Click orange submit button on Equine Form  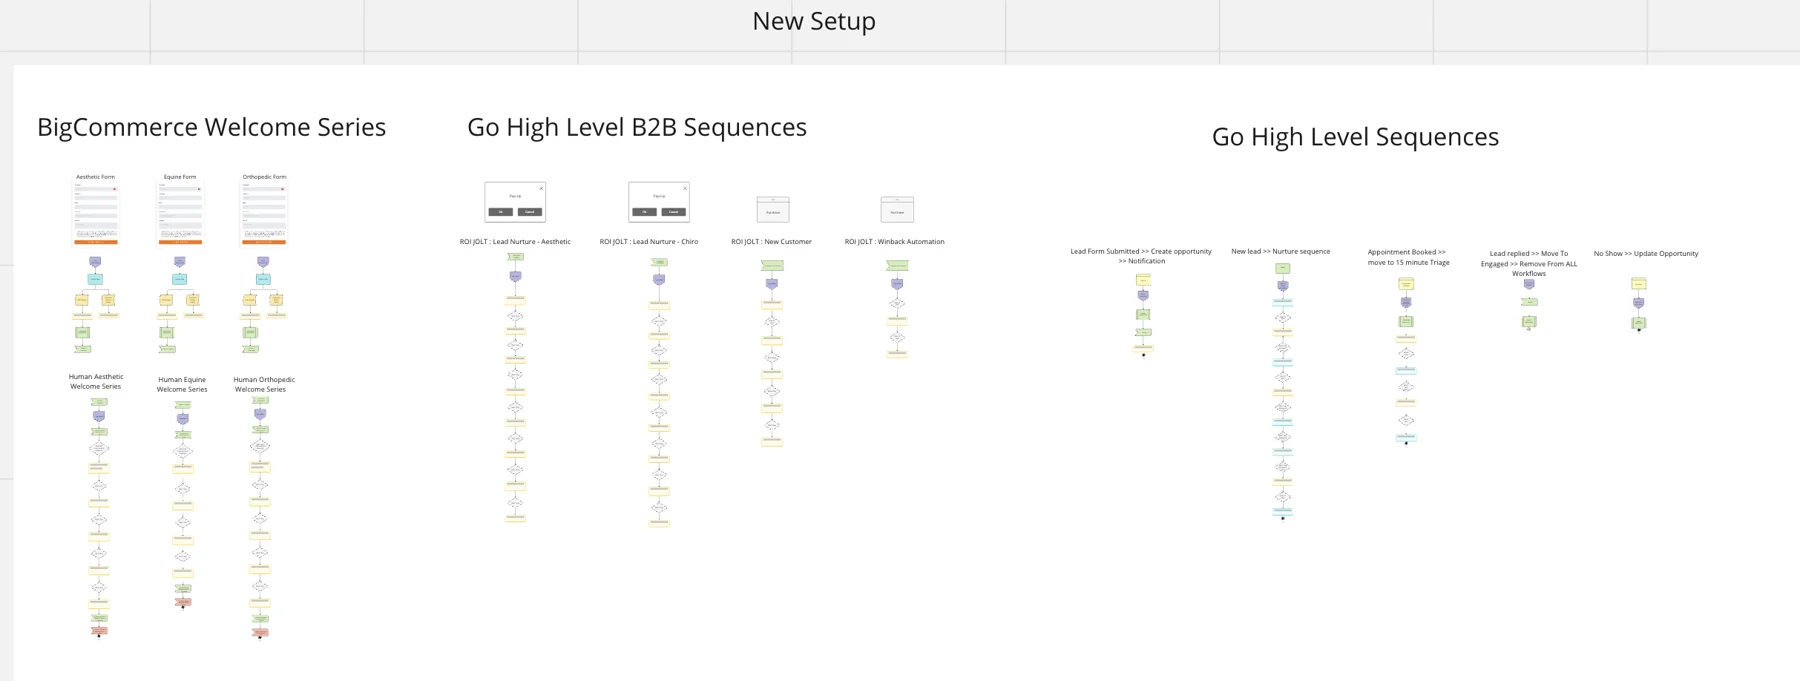click(180, 242)
